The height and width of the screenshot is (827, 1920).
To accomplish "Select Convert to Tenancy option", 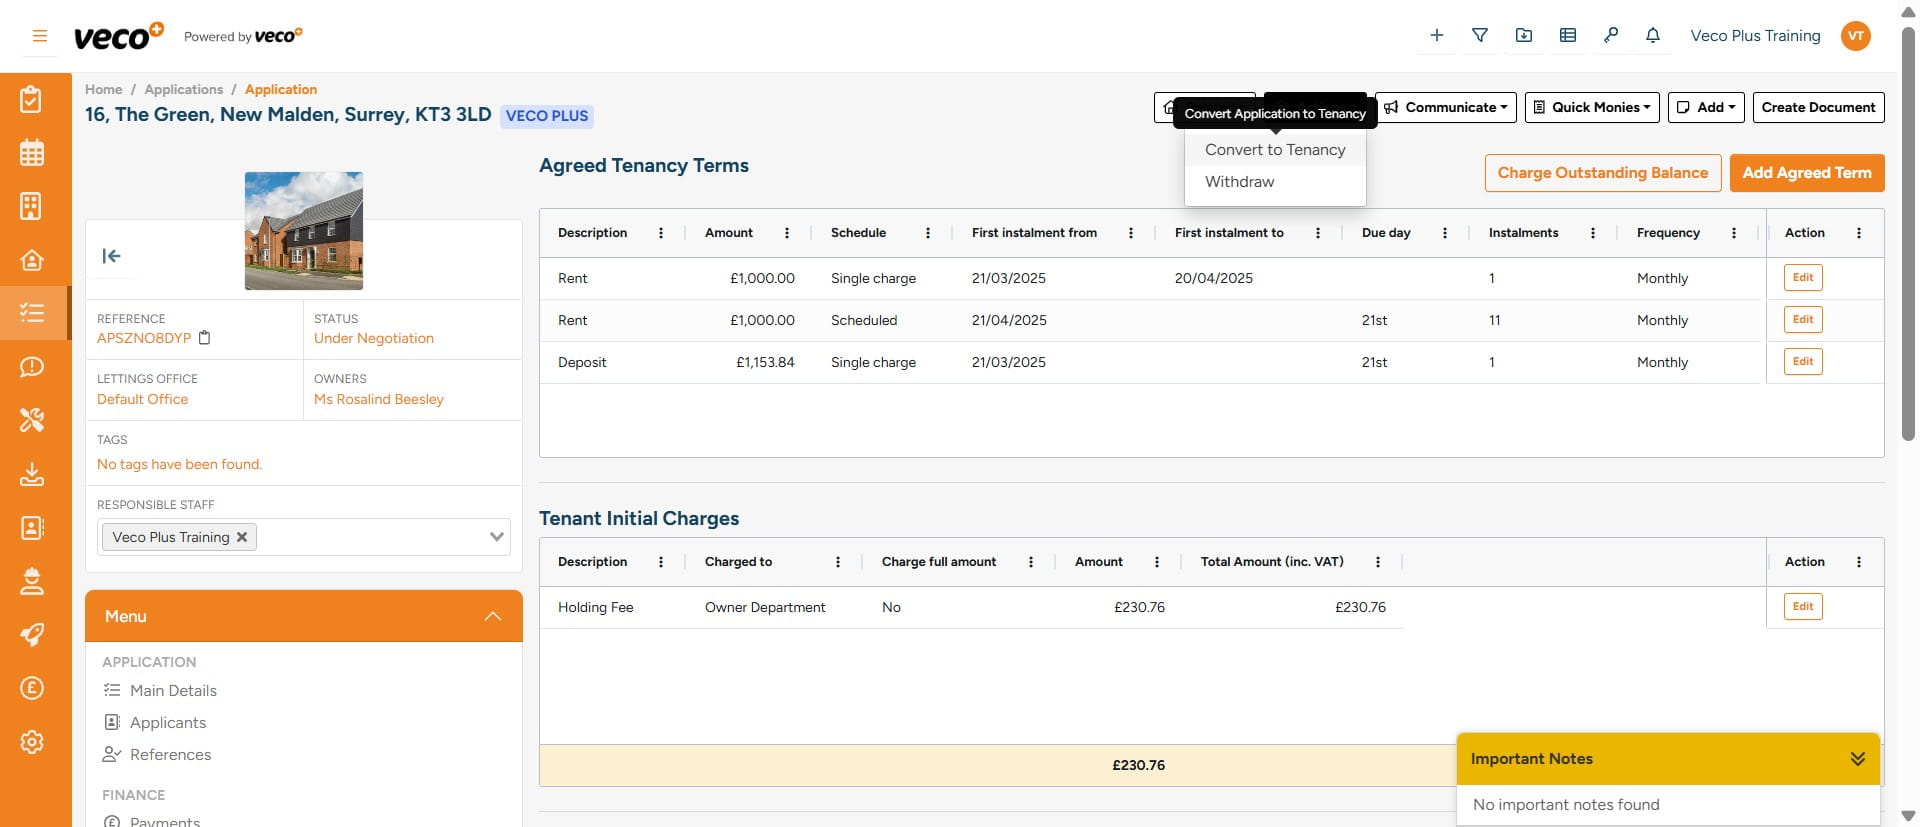I will (1275, 150).
